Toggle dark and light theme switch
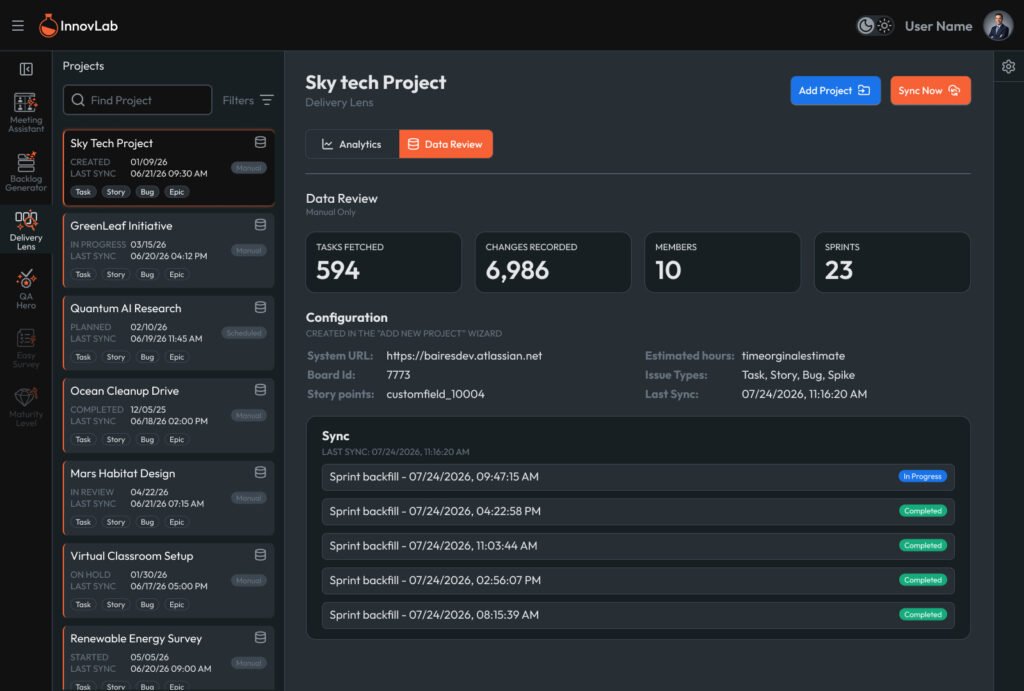The height and width of the screenshot is (691, 1024). [x=874, y=25]
